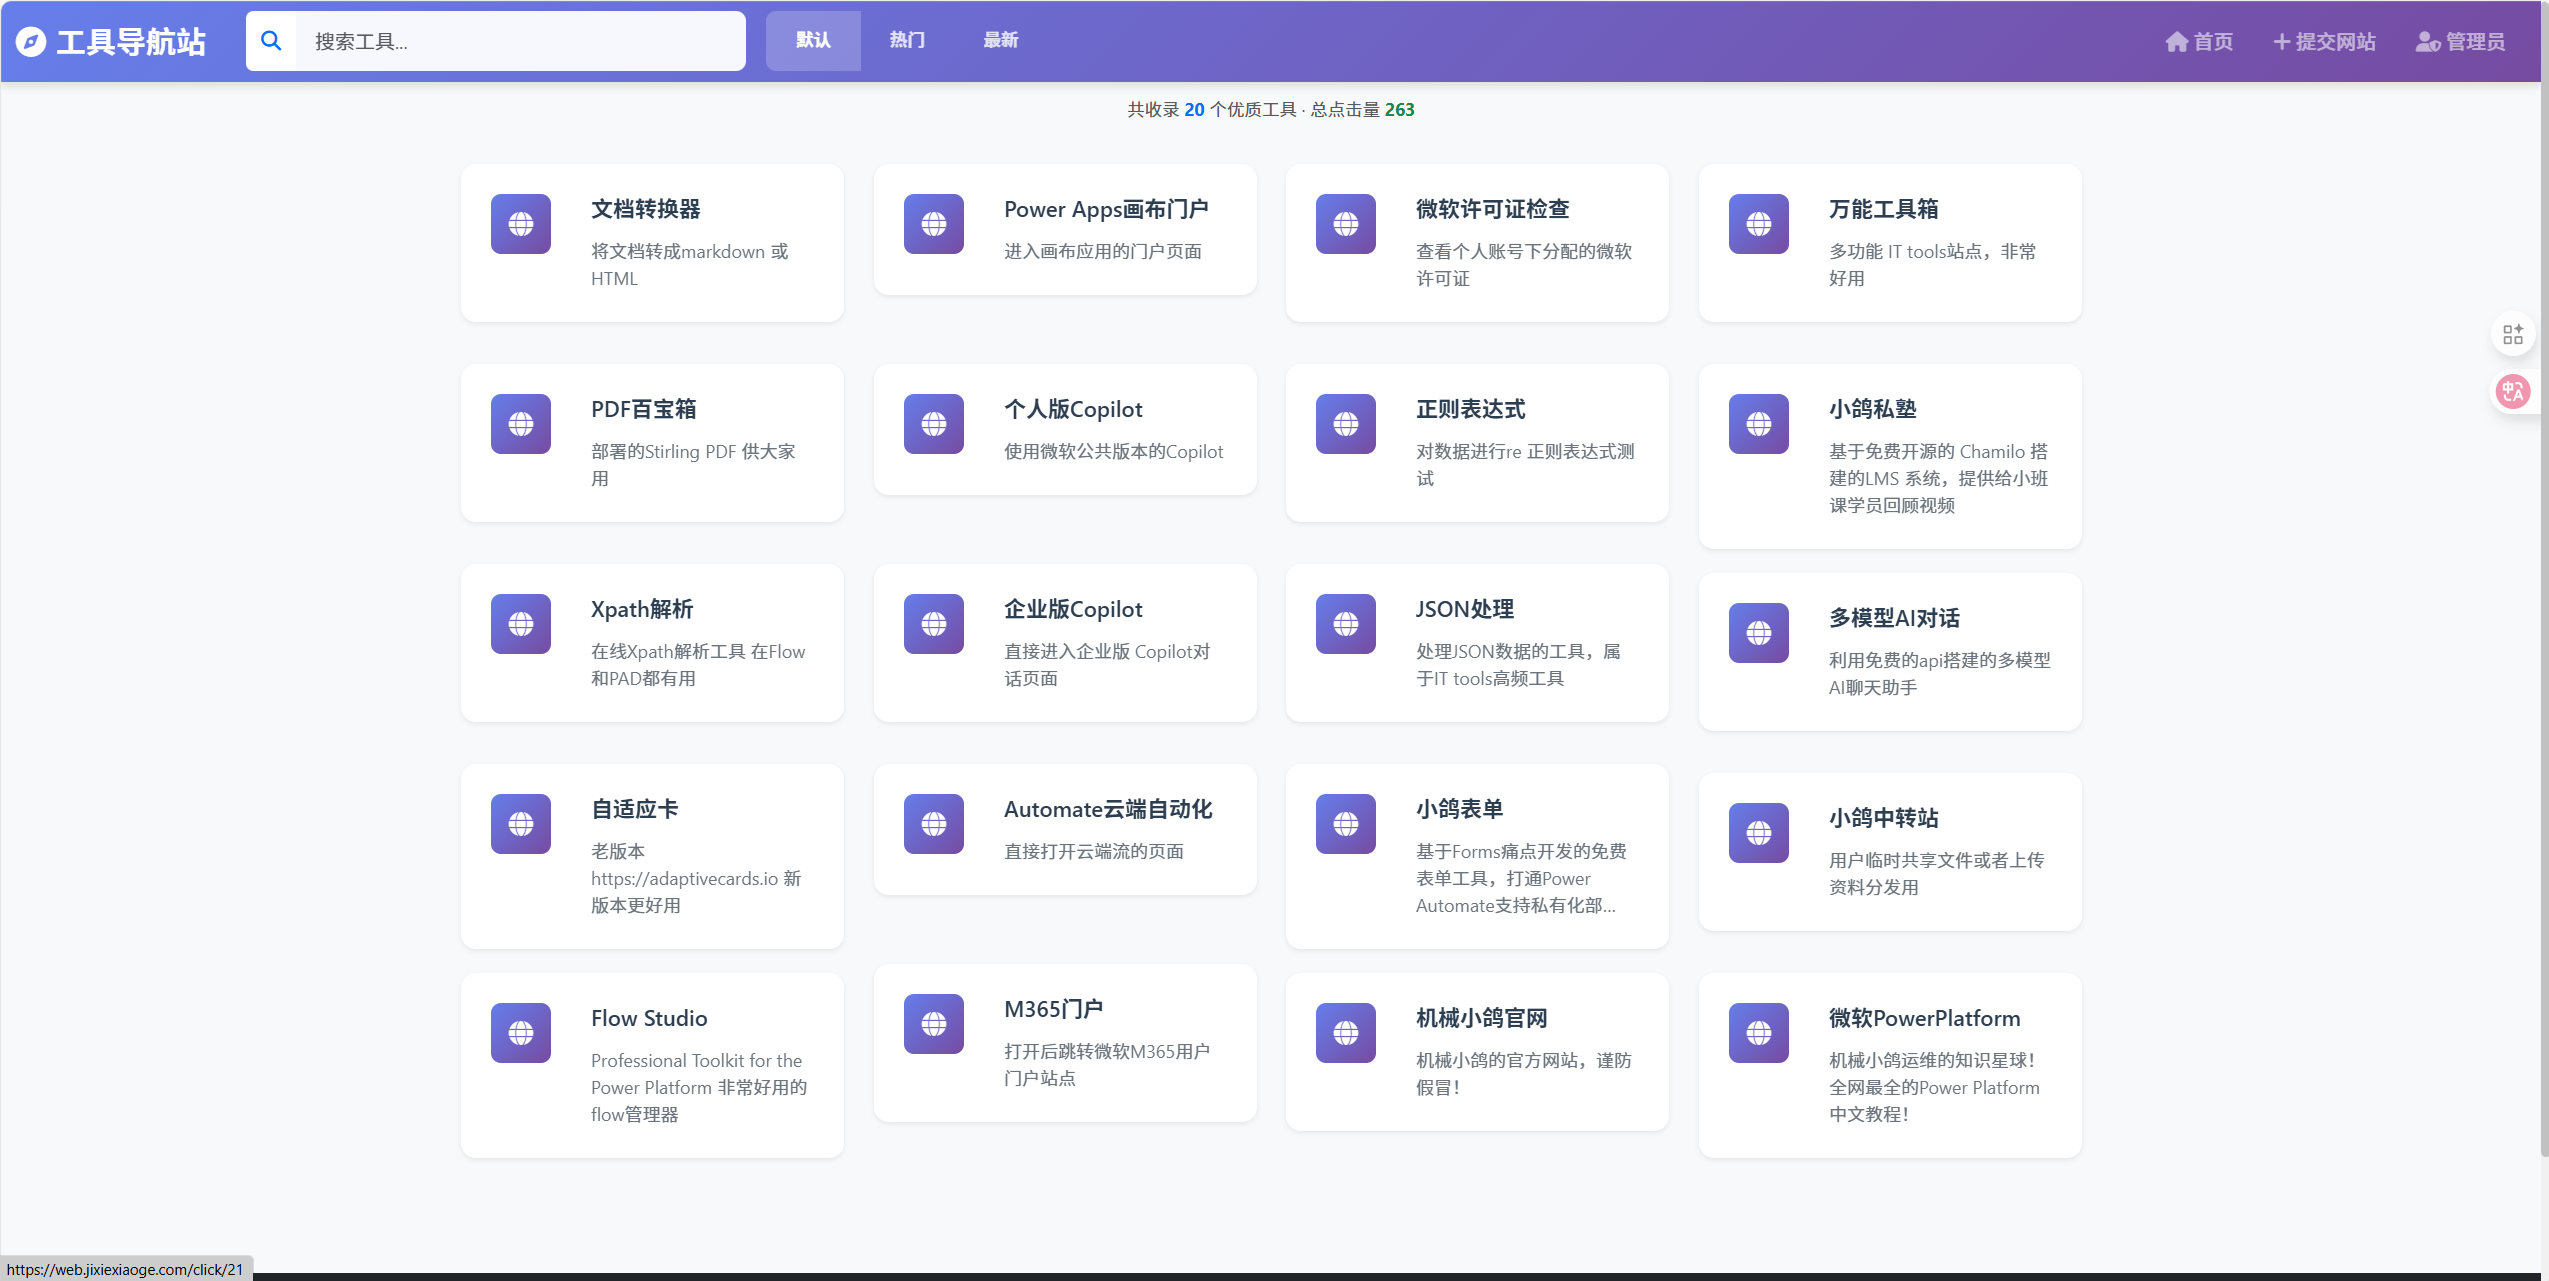Click the description 打开后跳转微软M365用户门户站点
This screenshot has height=1281, width=2549.
[1107, 1065]
